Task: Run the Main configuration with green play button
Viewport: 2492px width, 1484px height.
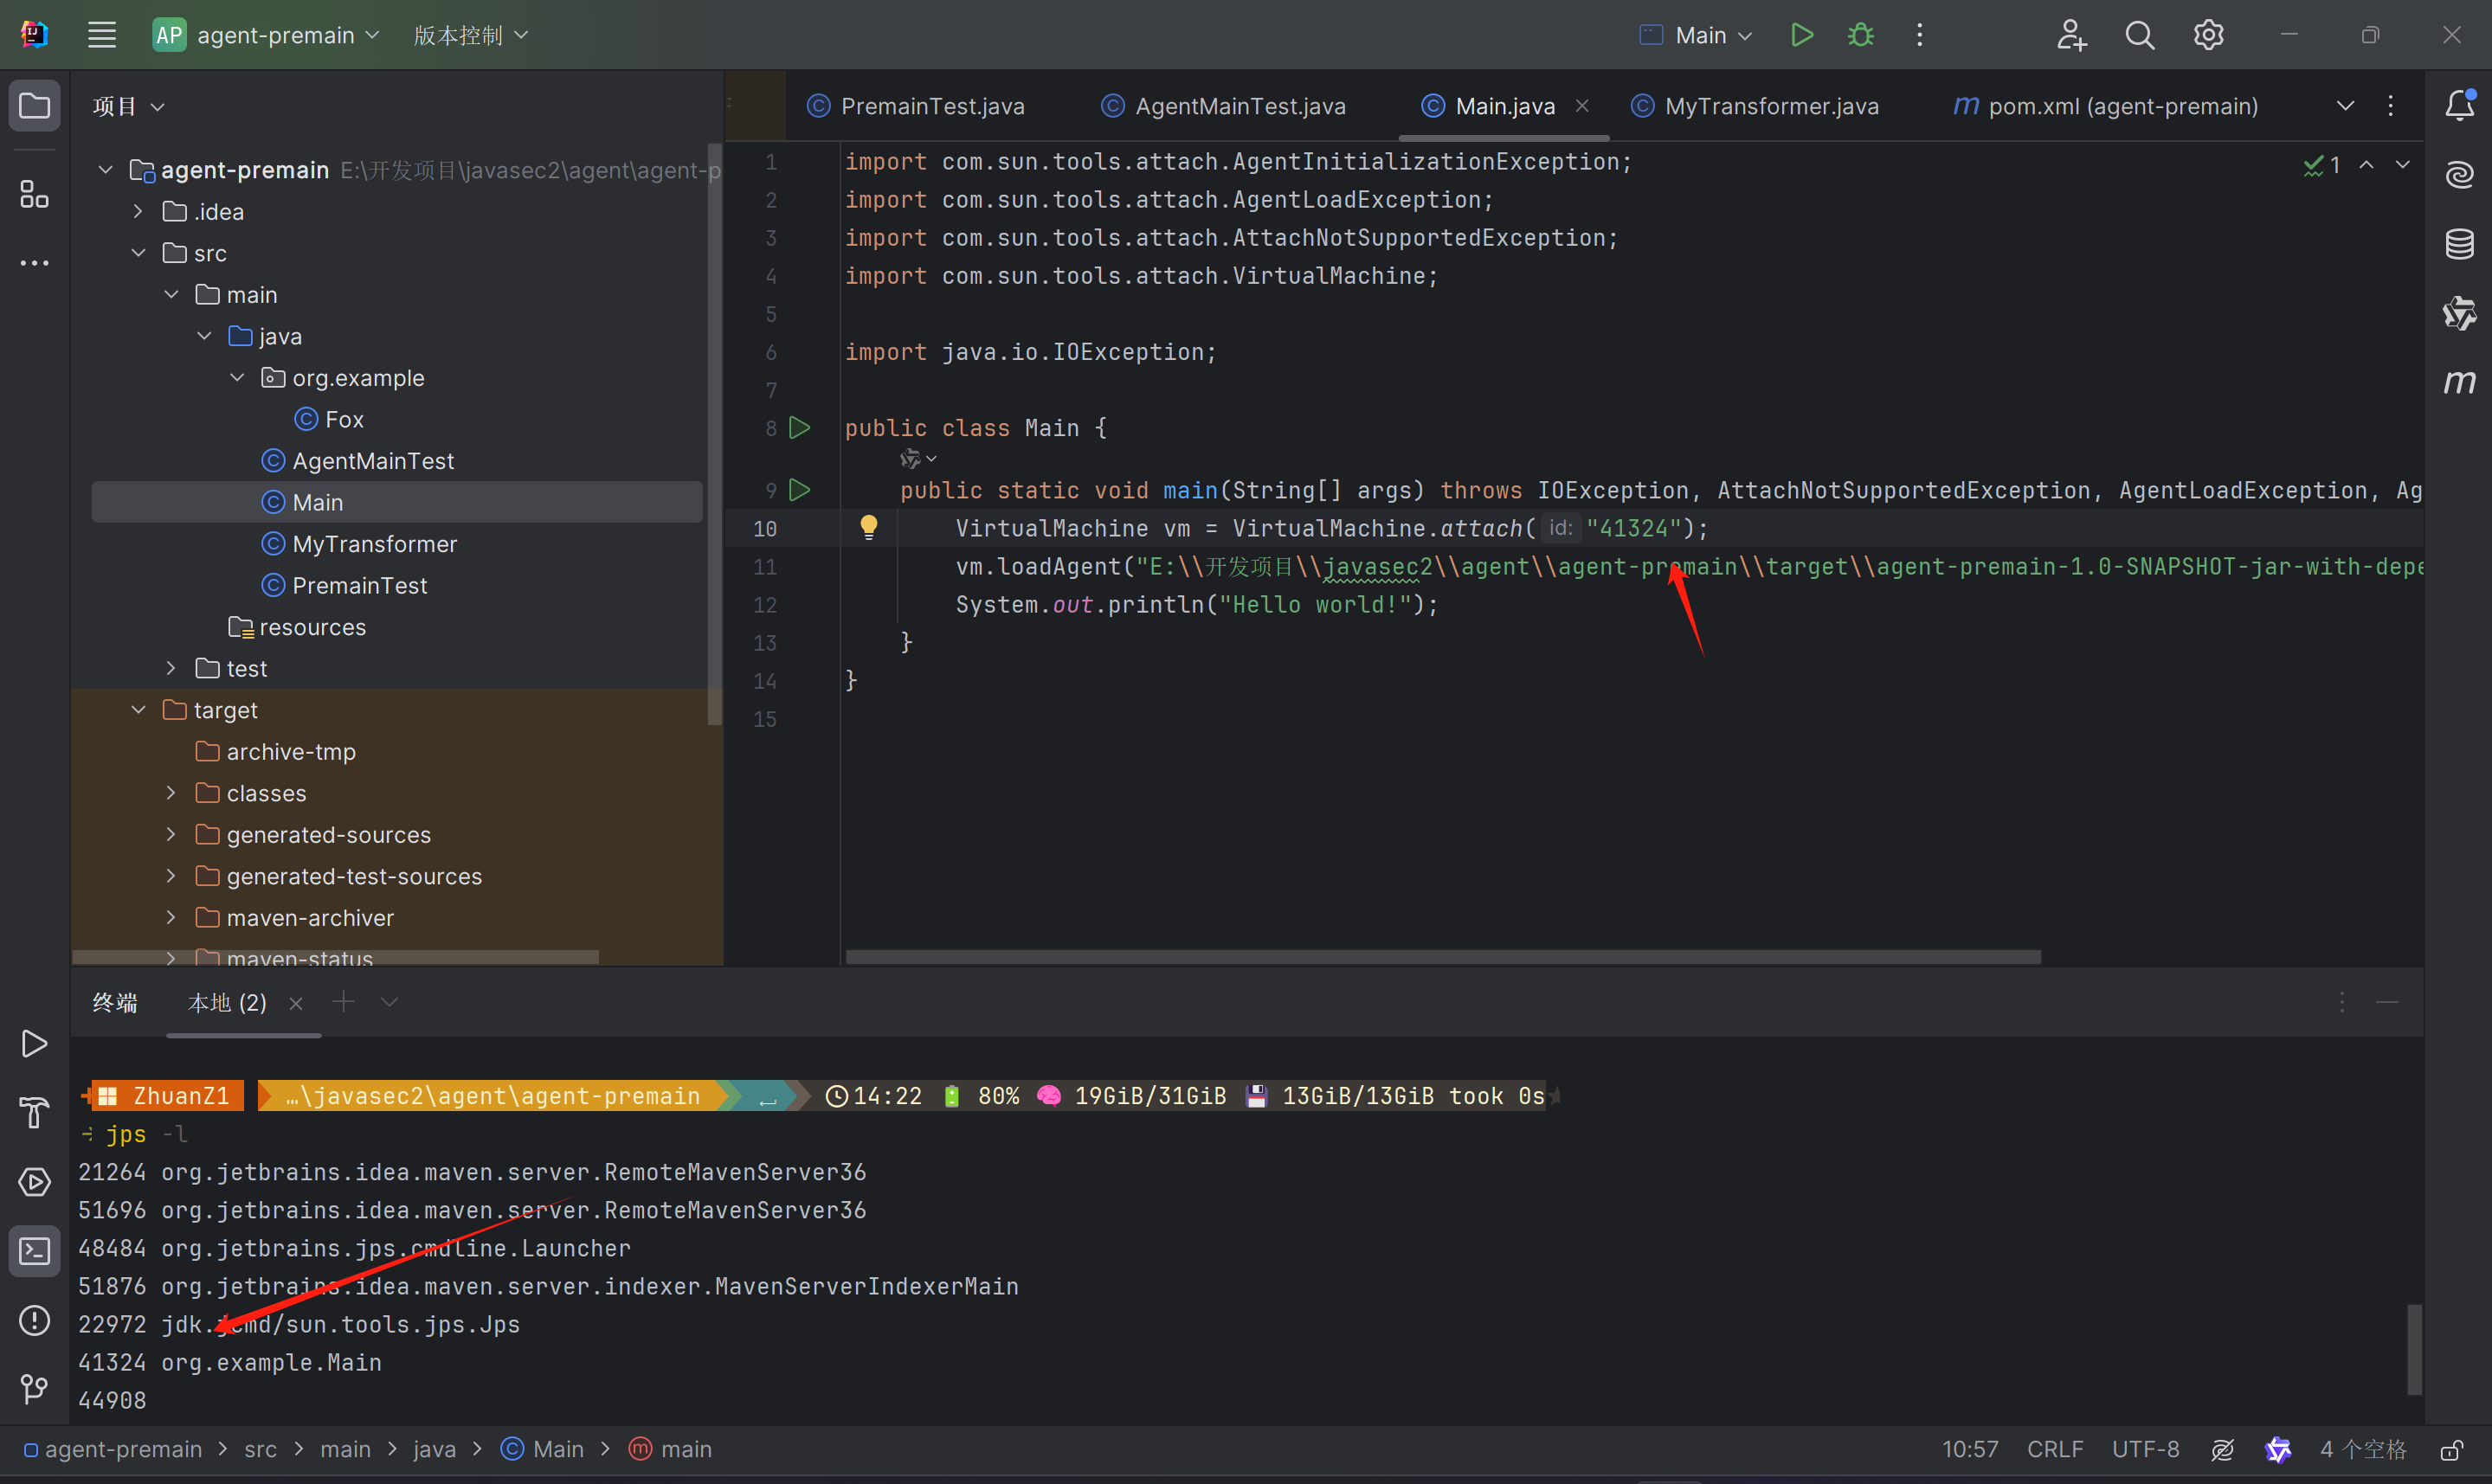Action: coord(1801,35)
